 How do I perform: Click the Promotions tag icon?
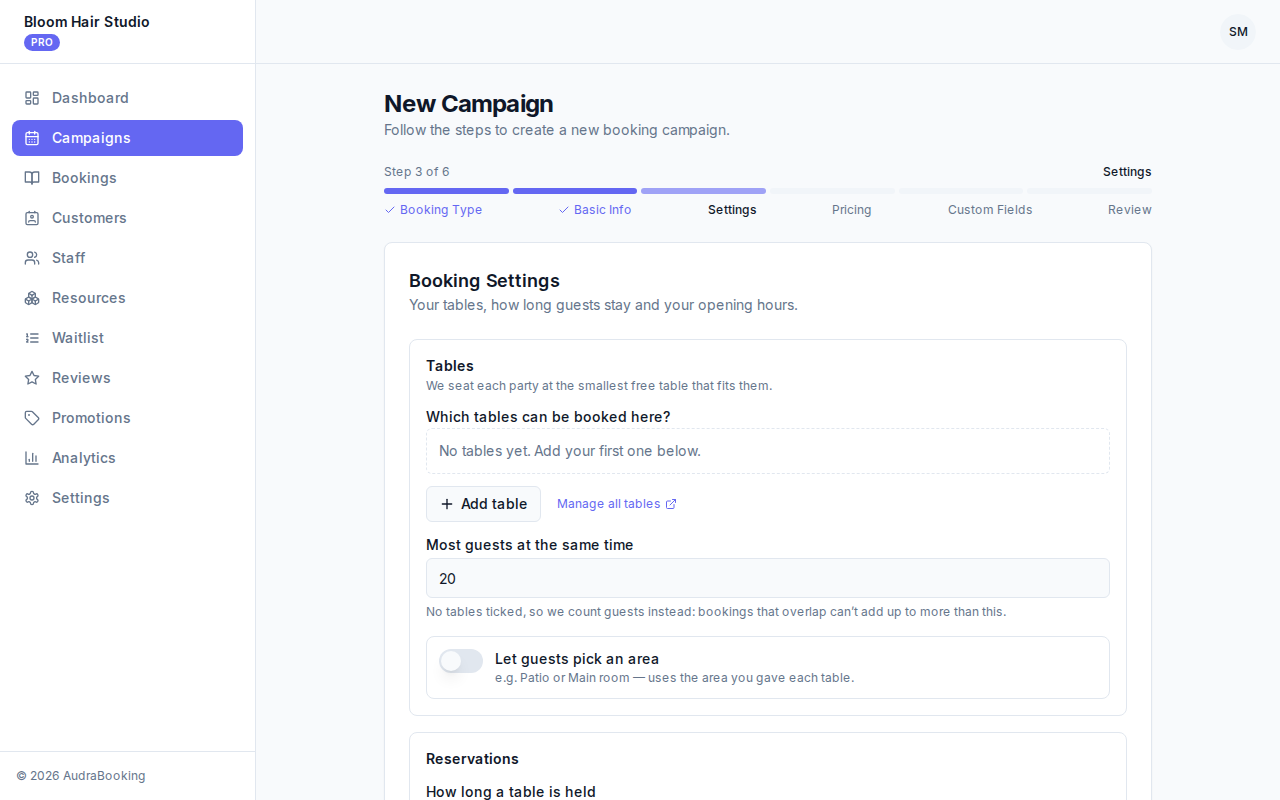coord(32,418)
